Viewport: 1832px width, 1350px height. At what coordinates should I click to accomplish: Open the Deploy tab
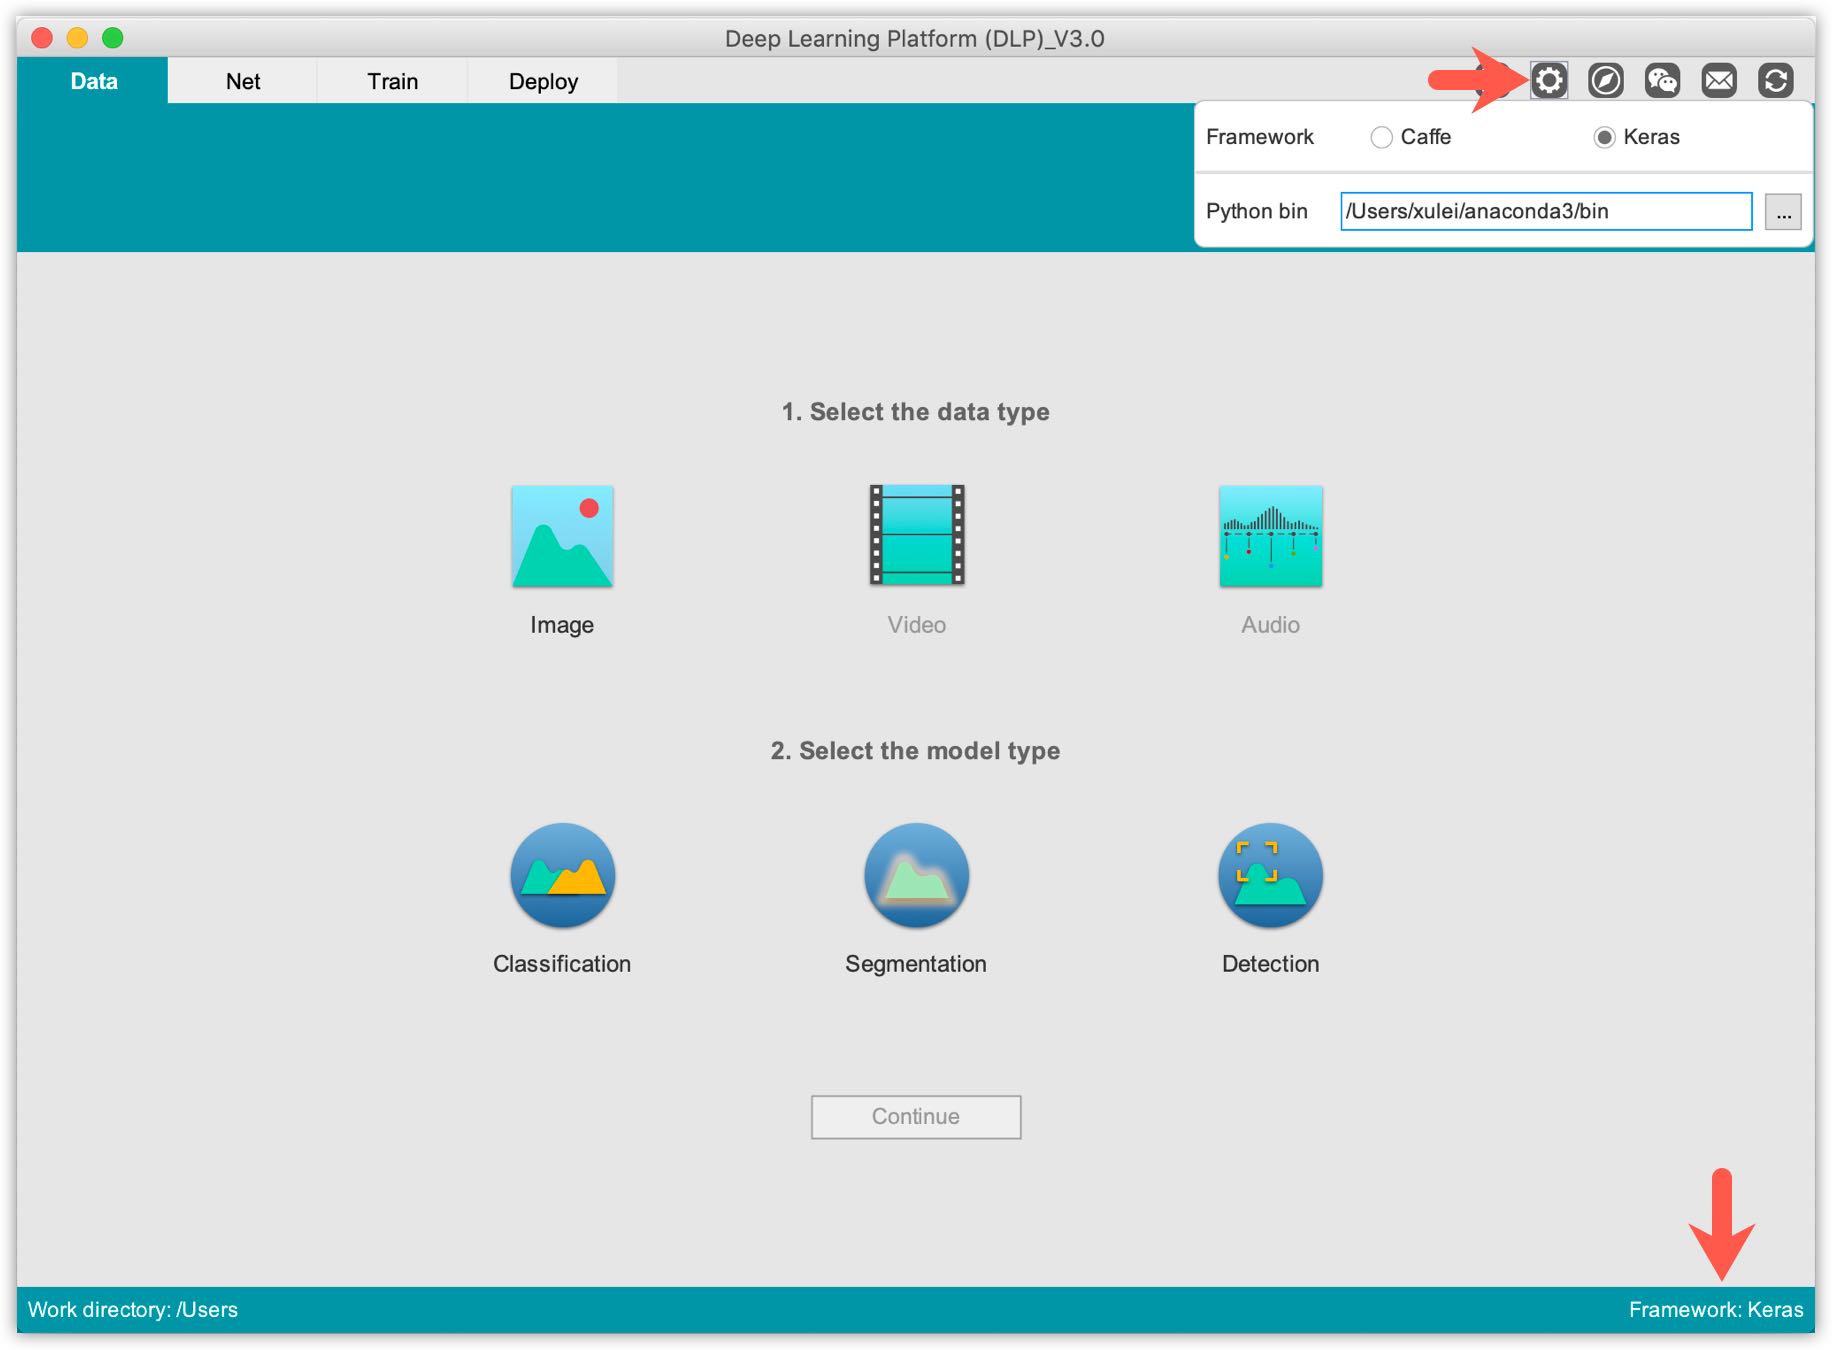pyautogui.click(x=543, y=81)
